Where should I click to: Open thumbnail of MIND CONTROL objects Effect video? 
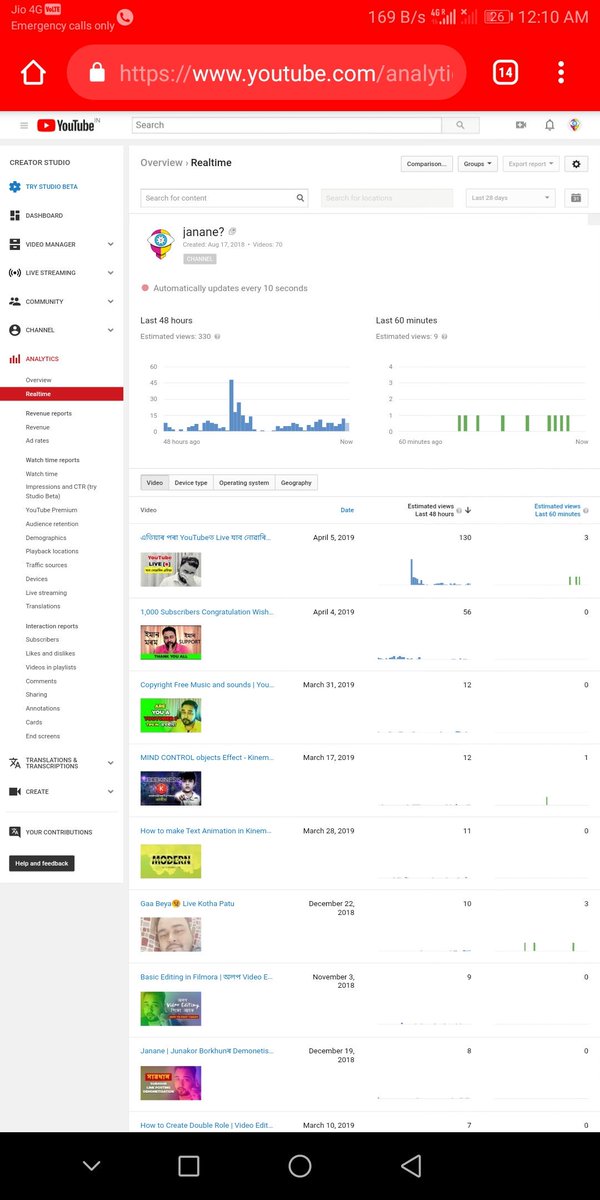[x=171, y=788]
